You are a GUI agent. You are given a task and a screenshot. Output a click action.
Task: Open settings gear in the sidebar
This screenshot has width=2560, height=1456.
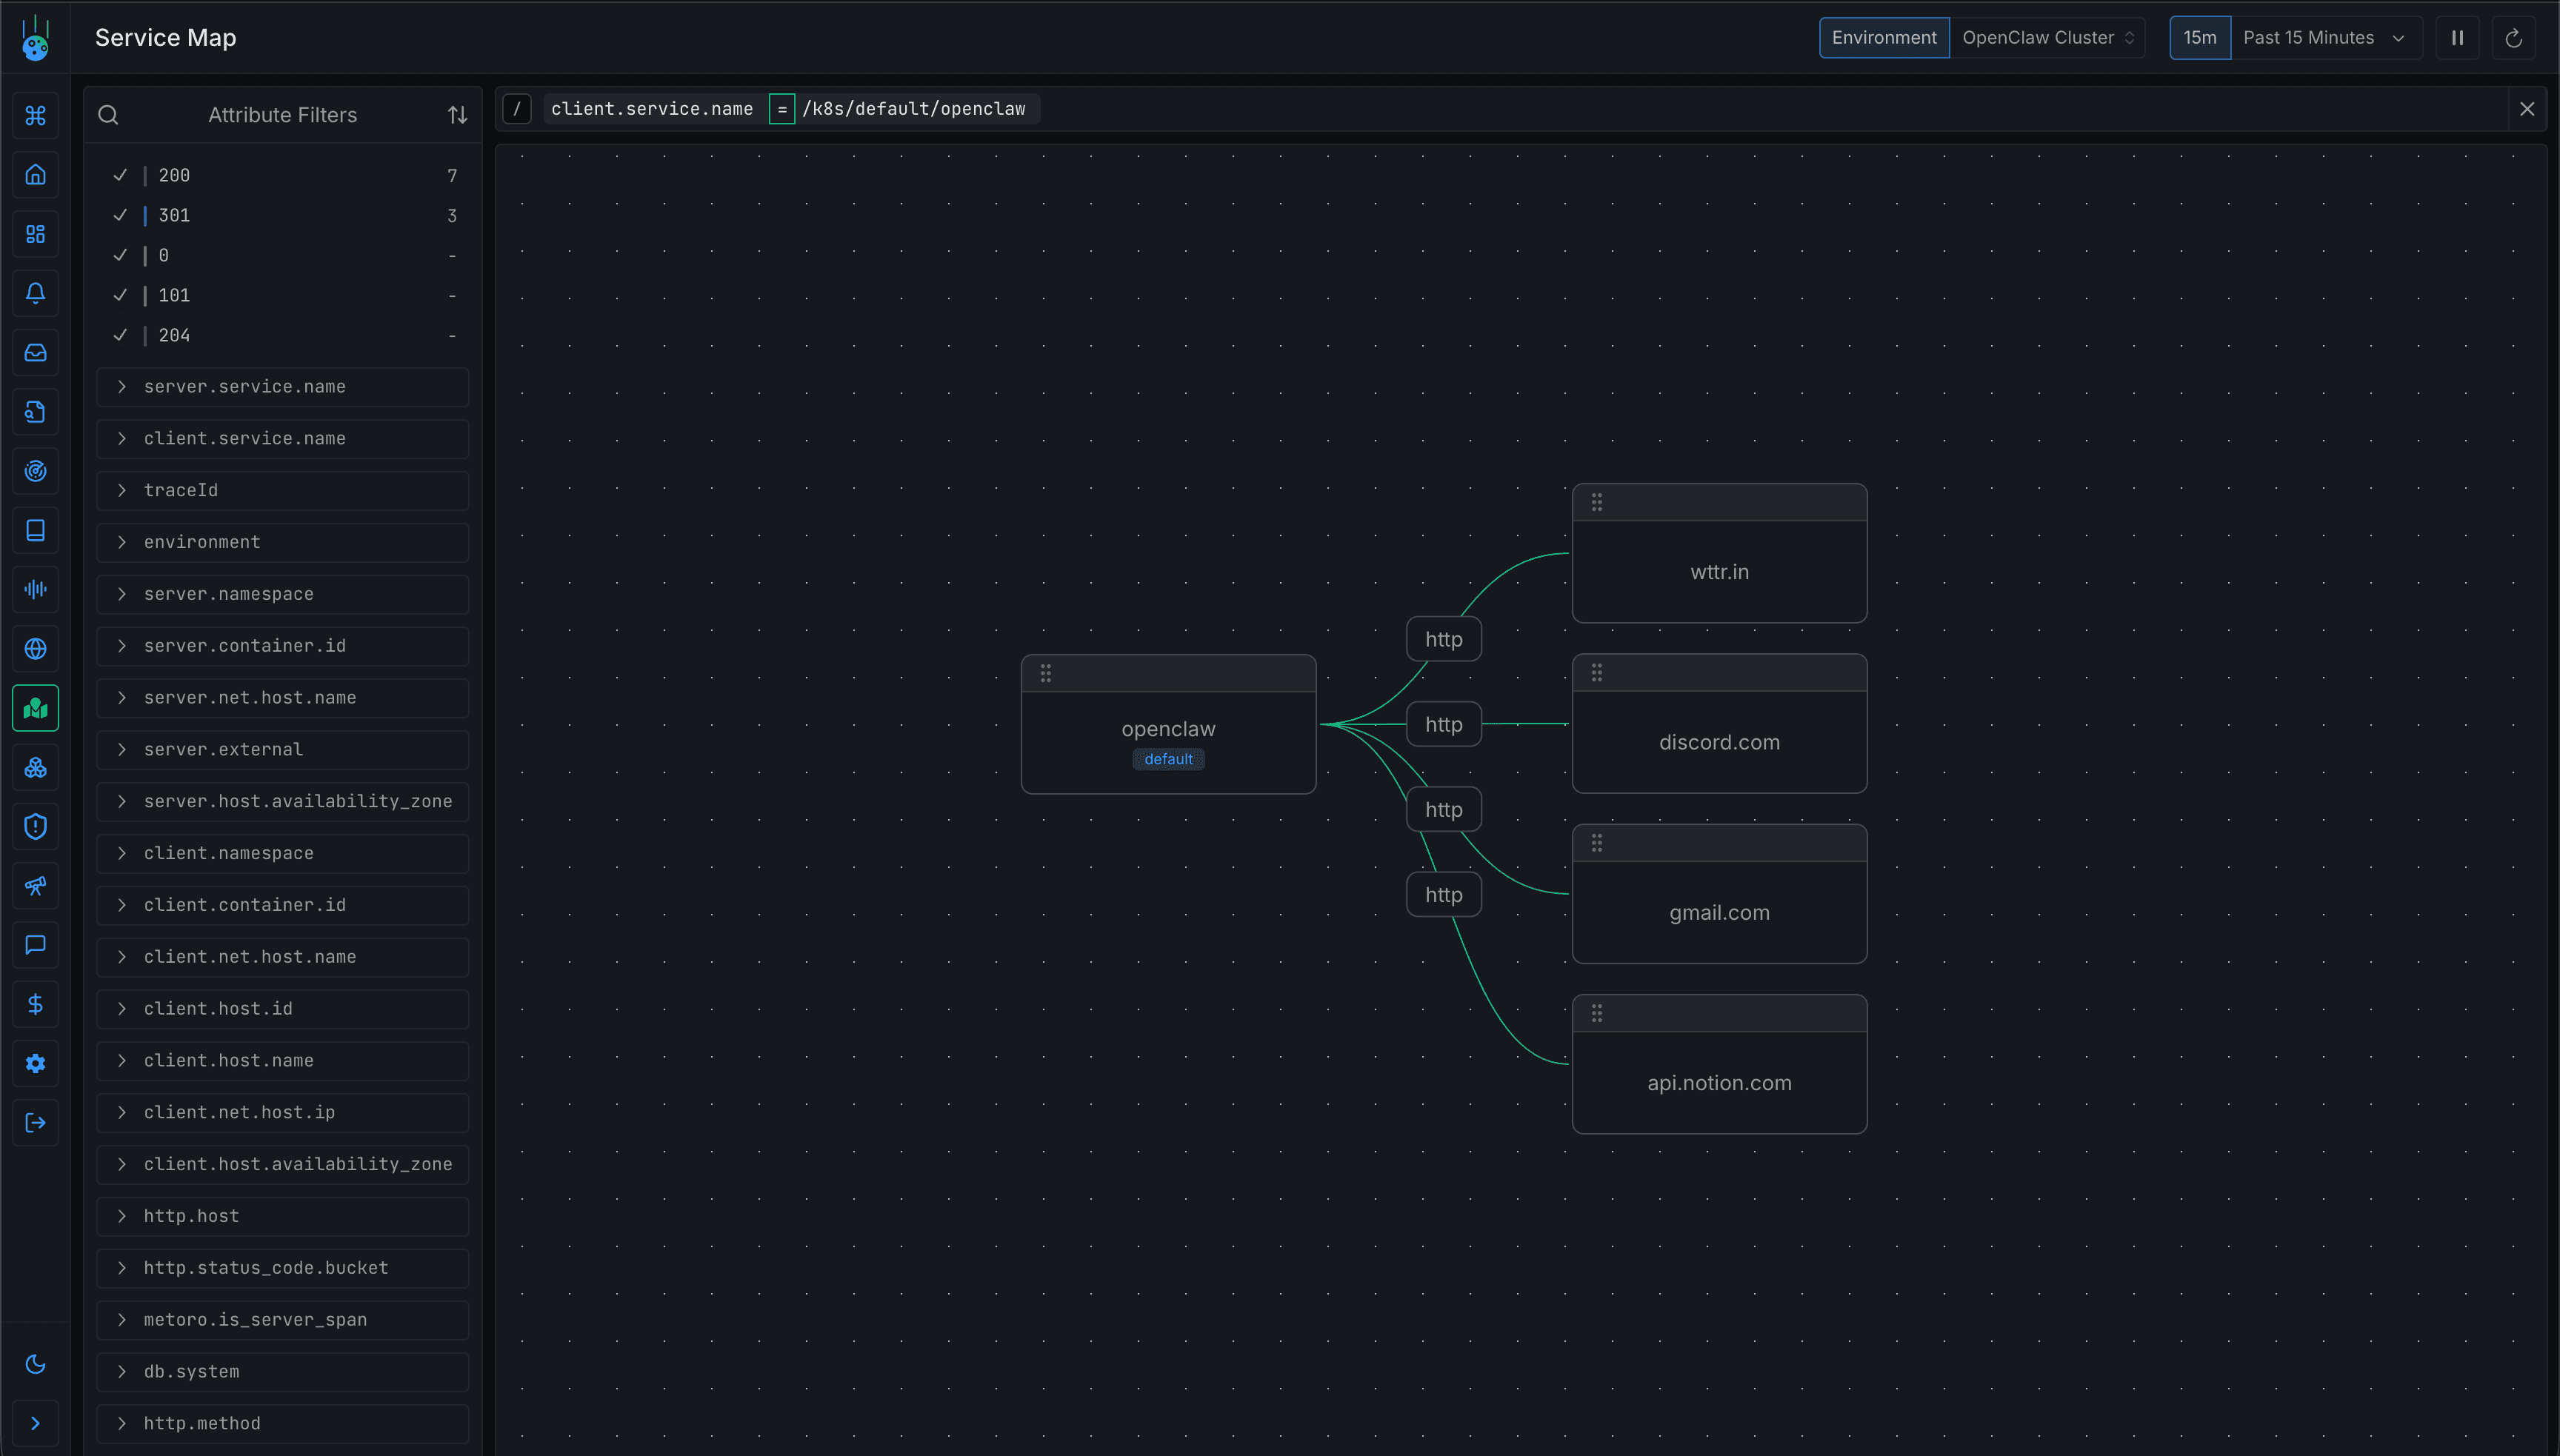click(x=36, y=1063)
